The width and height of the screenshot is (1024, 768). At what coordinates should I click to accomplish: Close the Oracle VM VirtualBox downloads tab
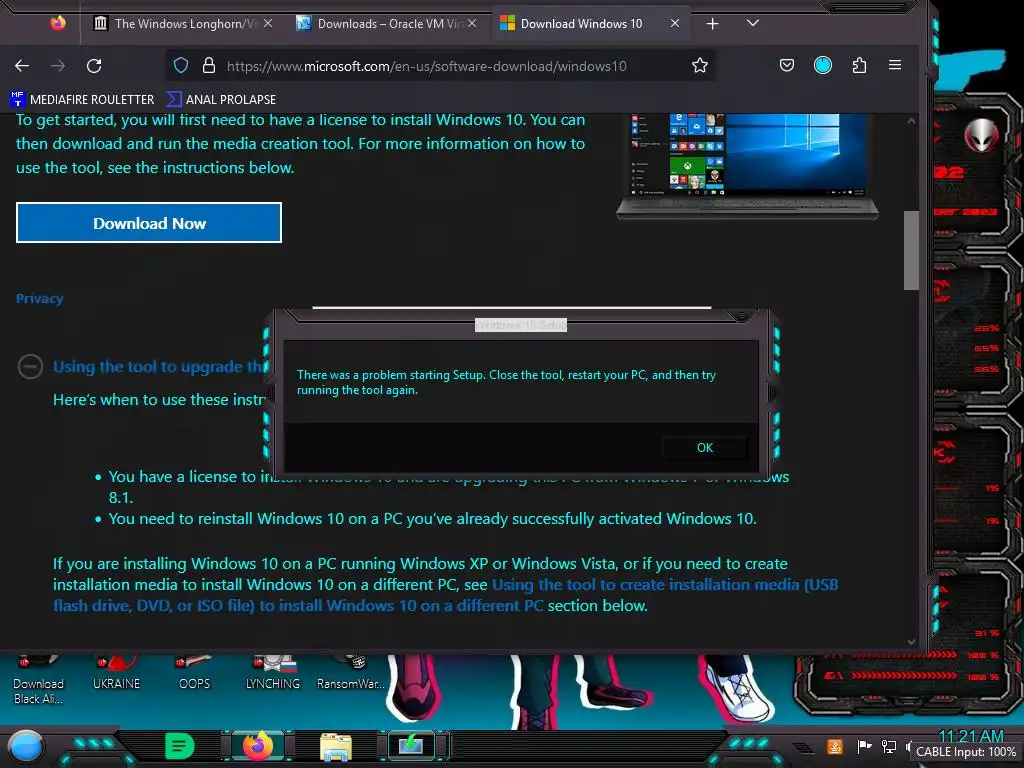coord(472,24)
